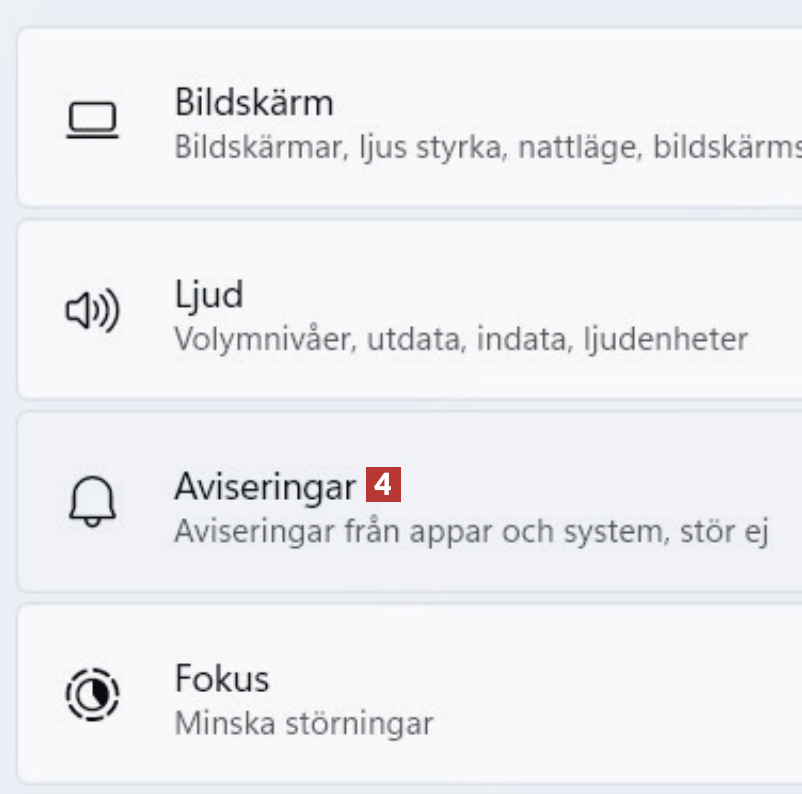This screenshot has width=802, height=794.
Task: Click the Minska störningar description
Action: [x=304, y=723]
